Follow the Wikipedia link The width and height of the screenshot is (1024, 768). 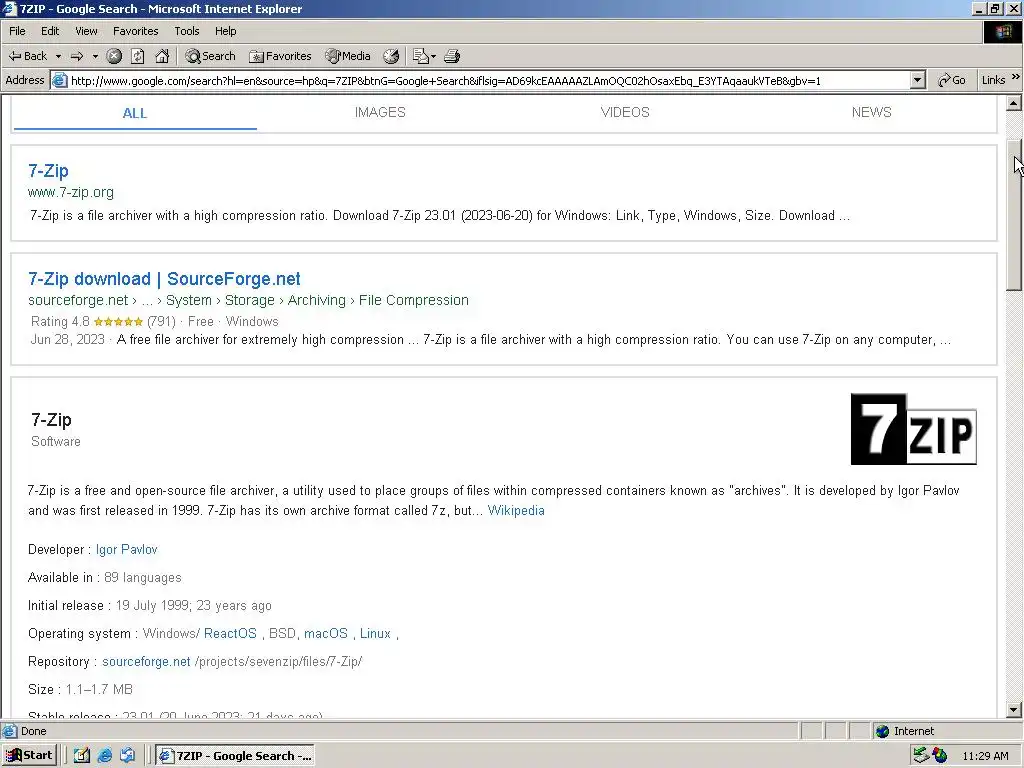[516, 511]
